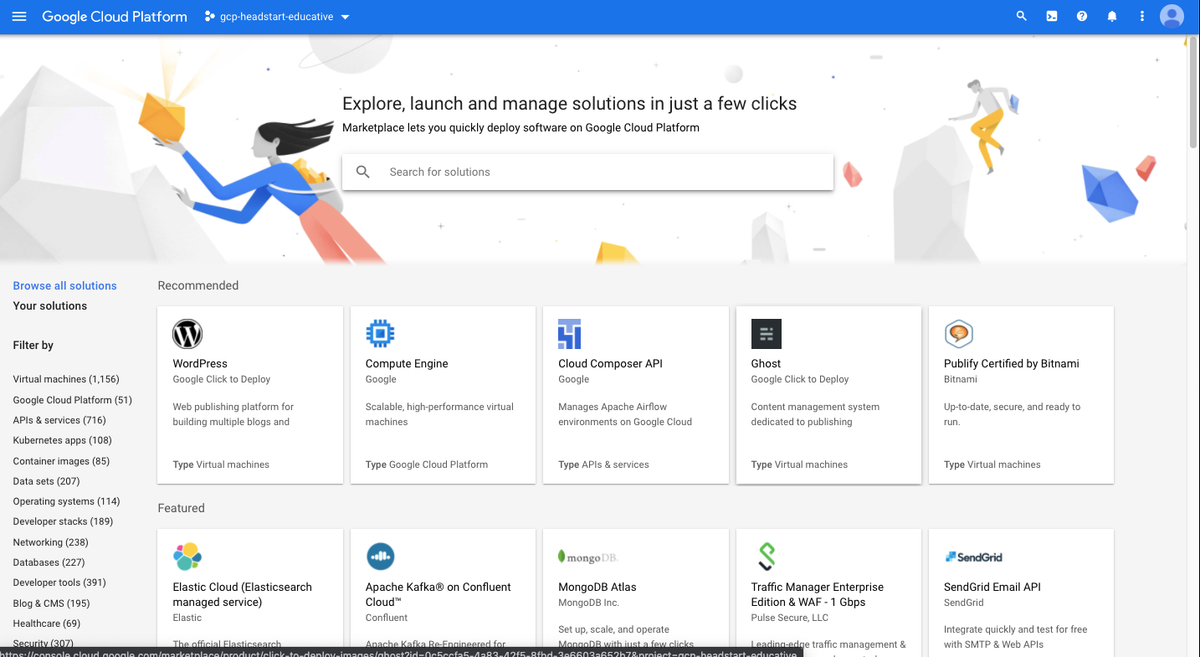Click the Google Cloud Platform header title
This screenshot has width=1200, height=657.
point(114,17)
